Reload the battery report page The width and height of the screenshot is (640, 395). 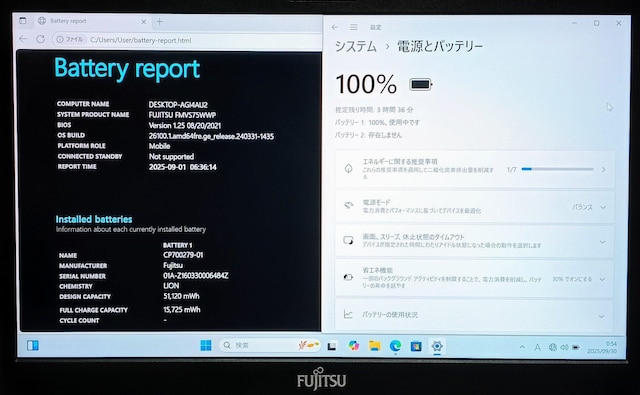point(40,39)
